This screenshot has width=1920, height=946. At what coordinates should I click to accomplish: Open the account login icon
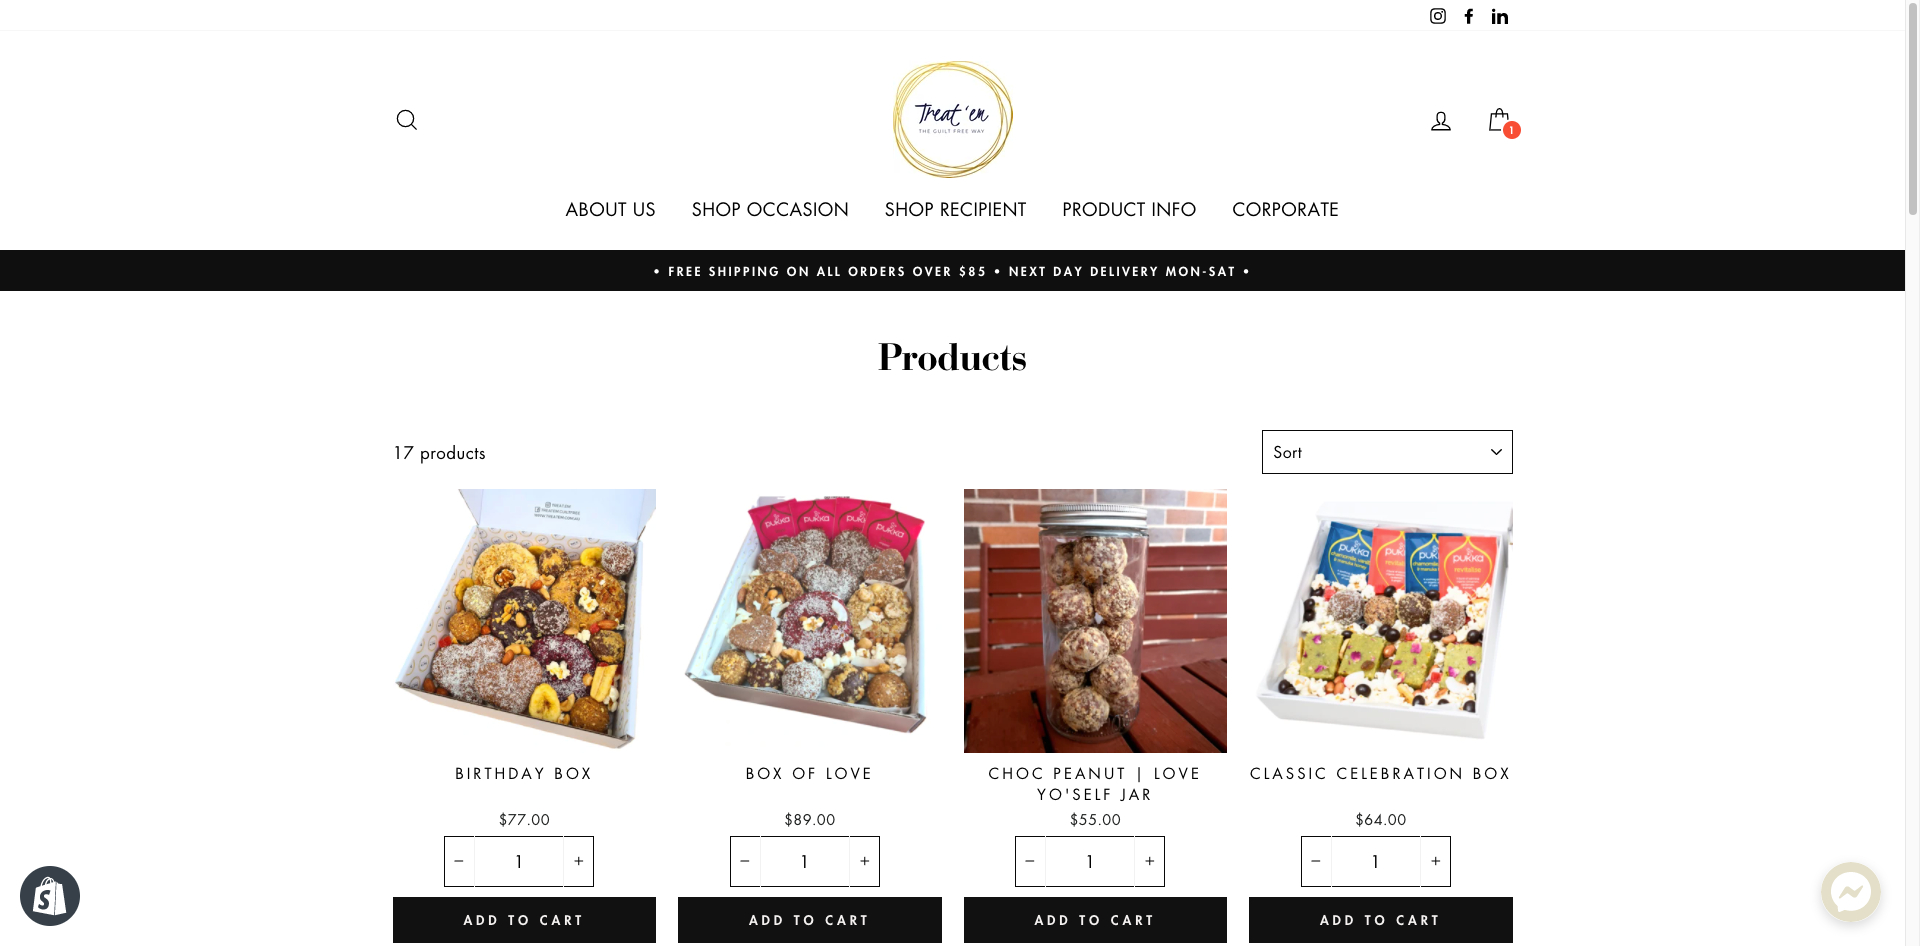click(1441, 121)
